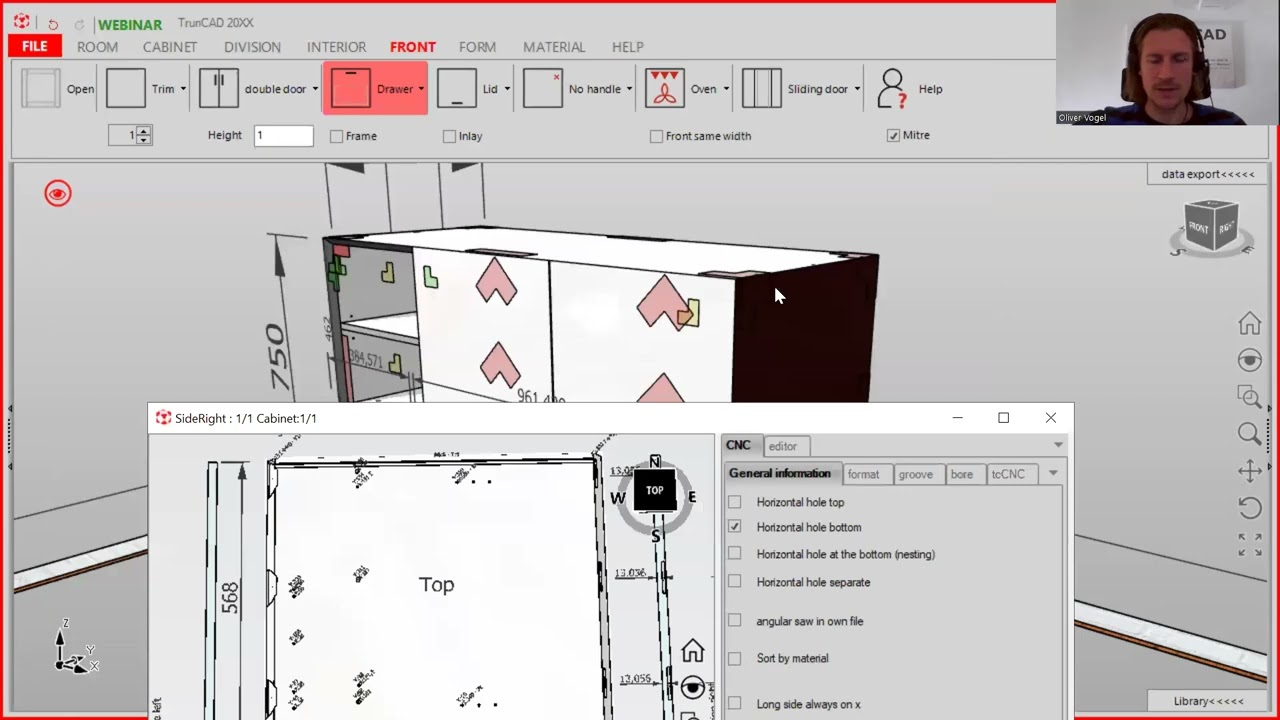Select the Trim front icon
This screenshot has width=1280, height=720.
tap(126, 89)
